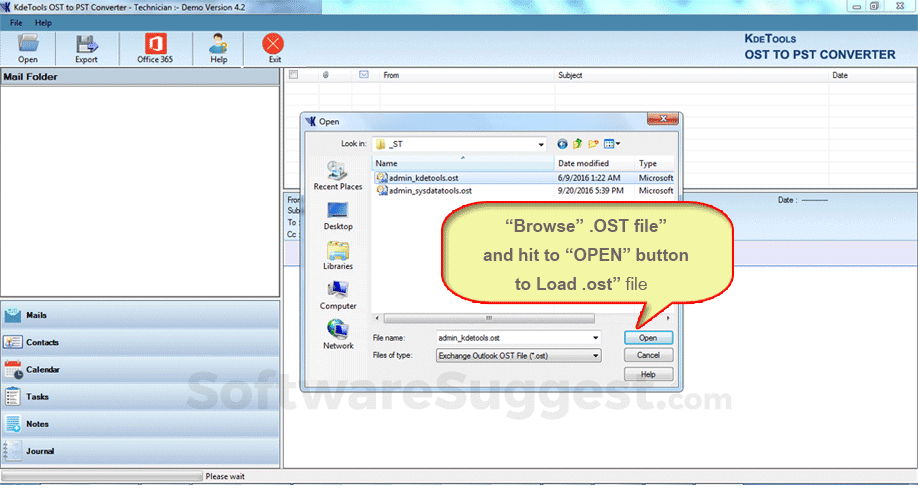Open Notes section in sidebar
918x489 pixels.
pyautogui.click(x=140, y=424)
